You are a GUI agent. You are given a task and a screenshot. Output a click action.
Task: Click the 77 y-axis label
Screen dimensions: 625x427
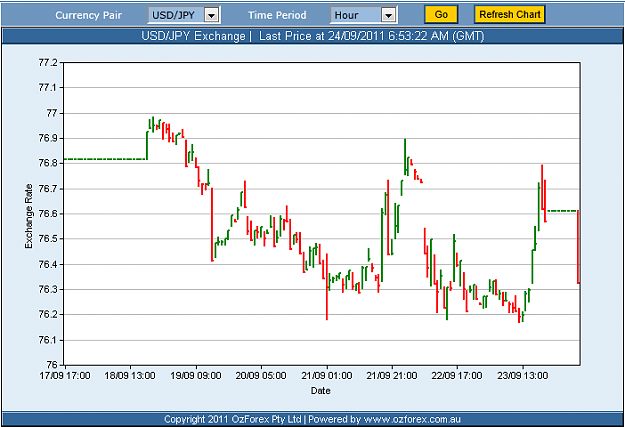[52, 113]
